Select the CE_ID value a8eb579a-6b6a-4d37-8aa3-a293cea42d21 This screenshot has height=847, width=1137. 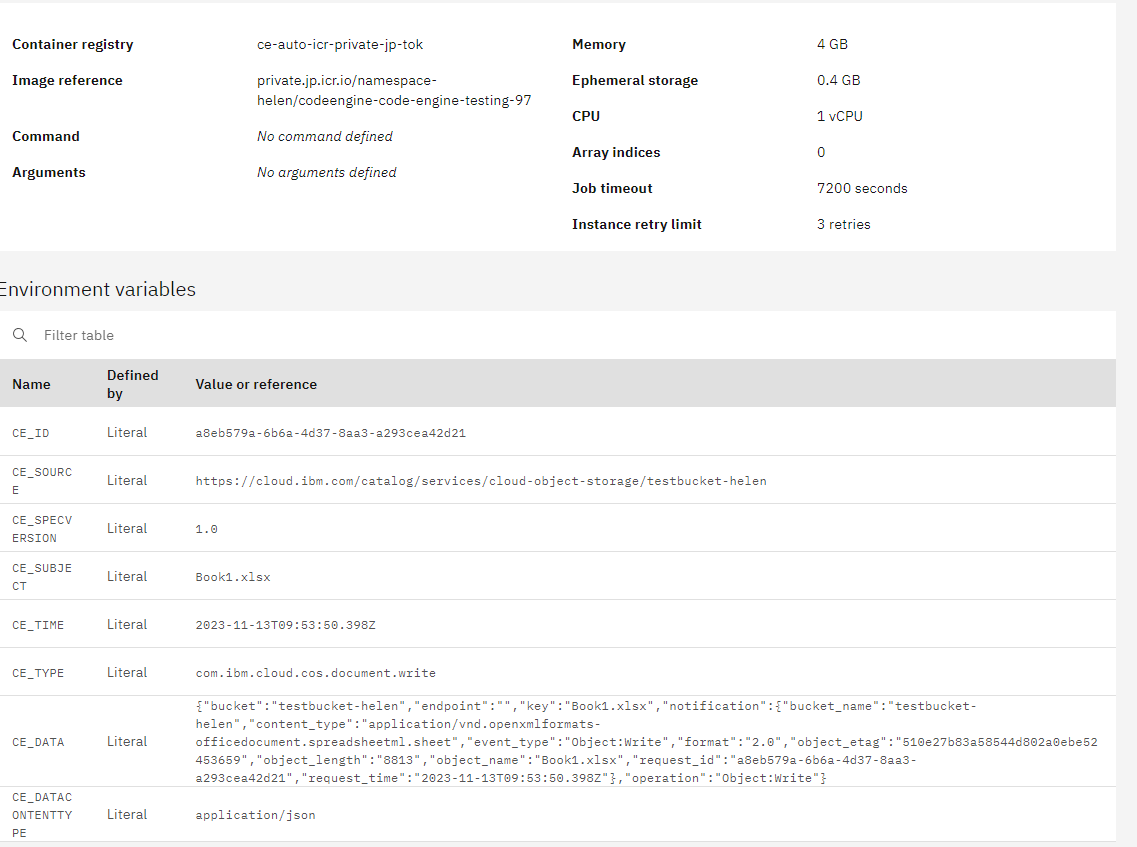(x=331, y=433)
